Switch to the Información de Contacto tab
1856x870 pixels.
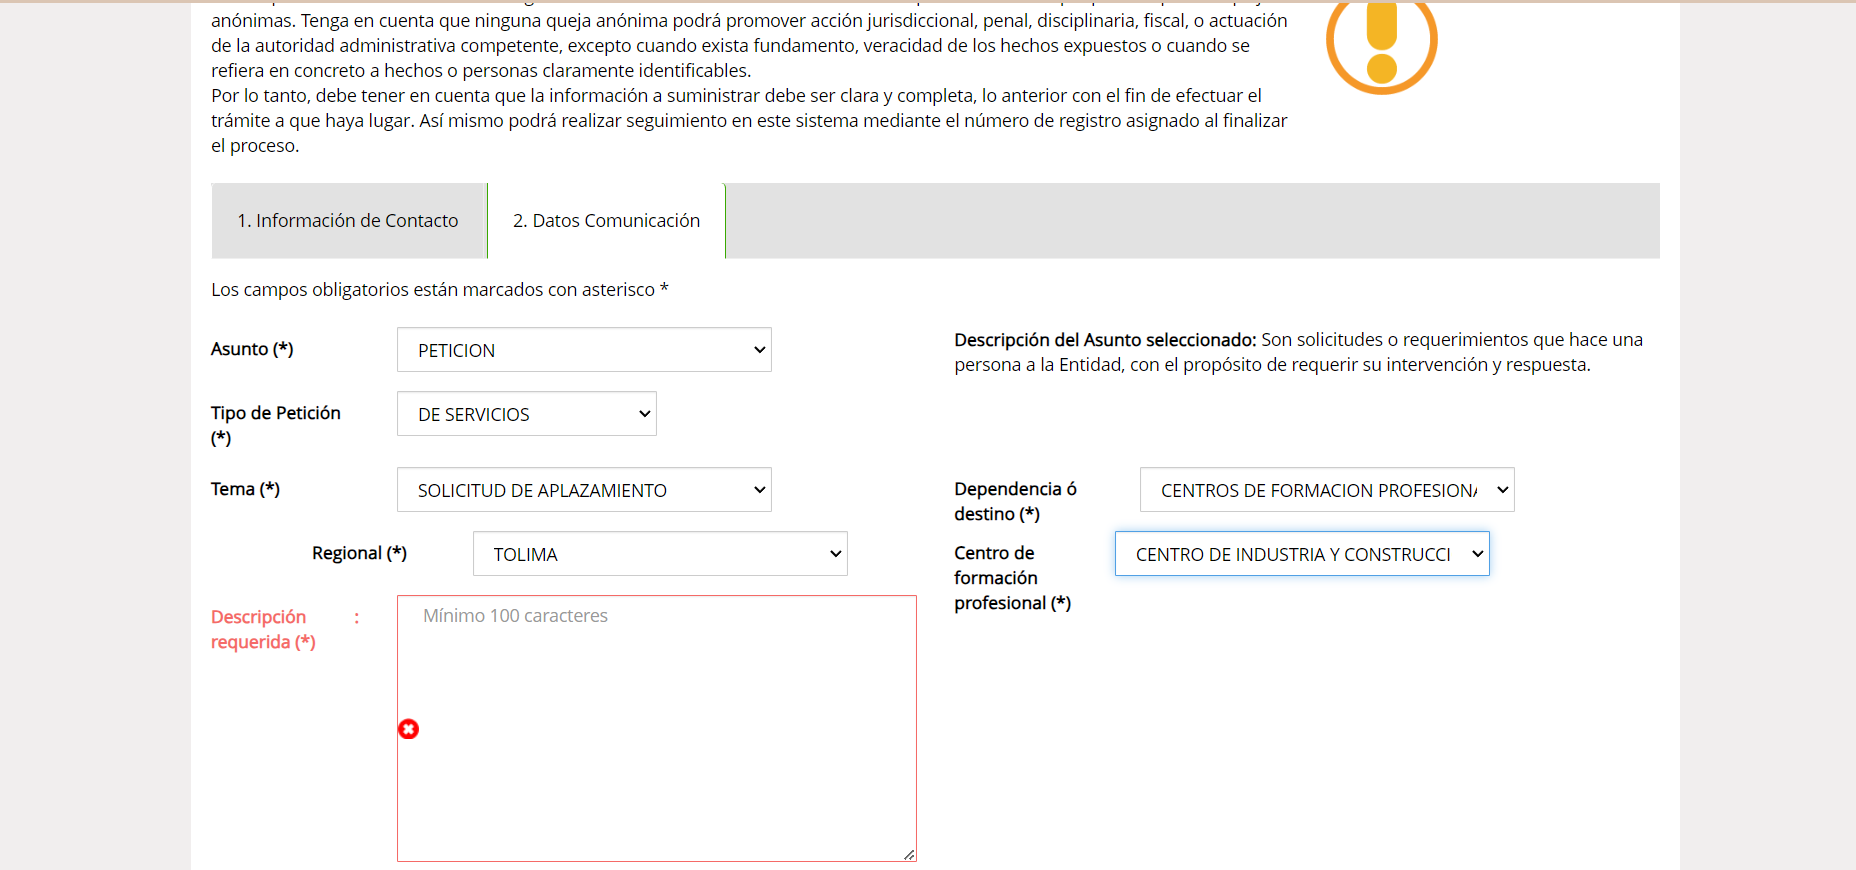click(x=348, y=221)
